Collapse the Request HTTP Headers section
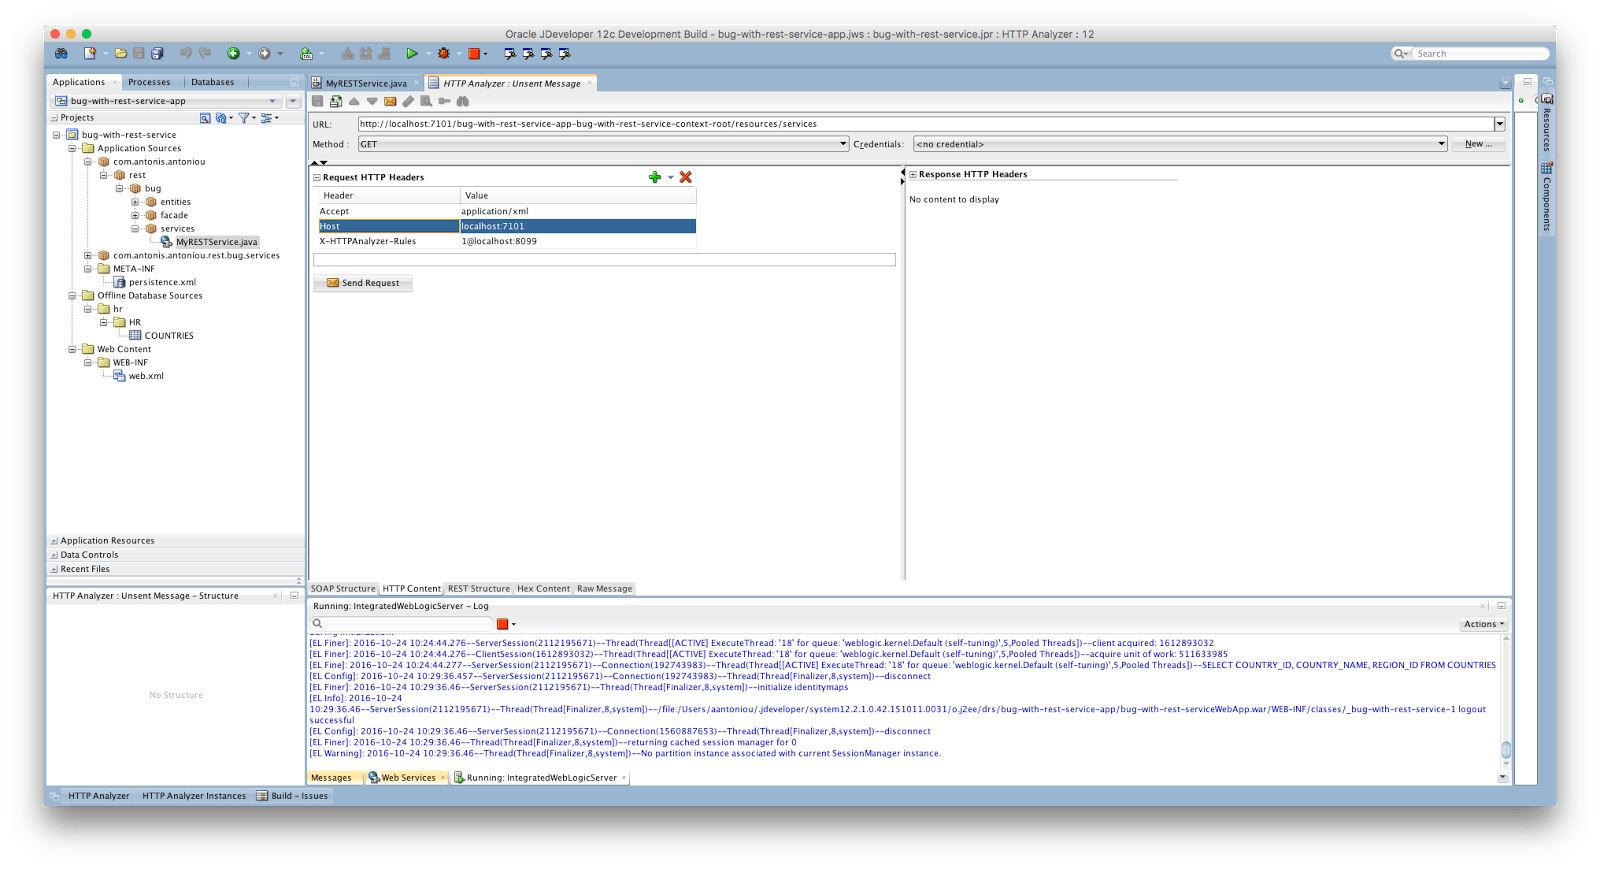 317,178
